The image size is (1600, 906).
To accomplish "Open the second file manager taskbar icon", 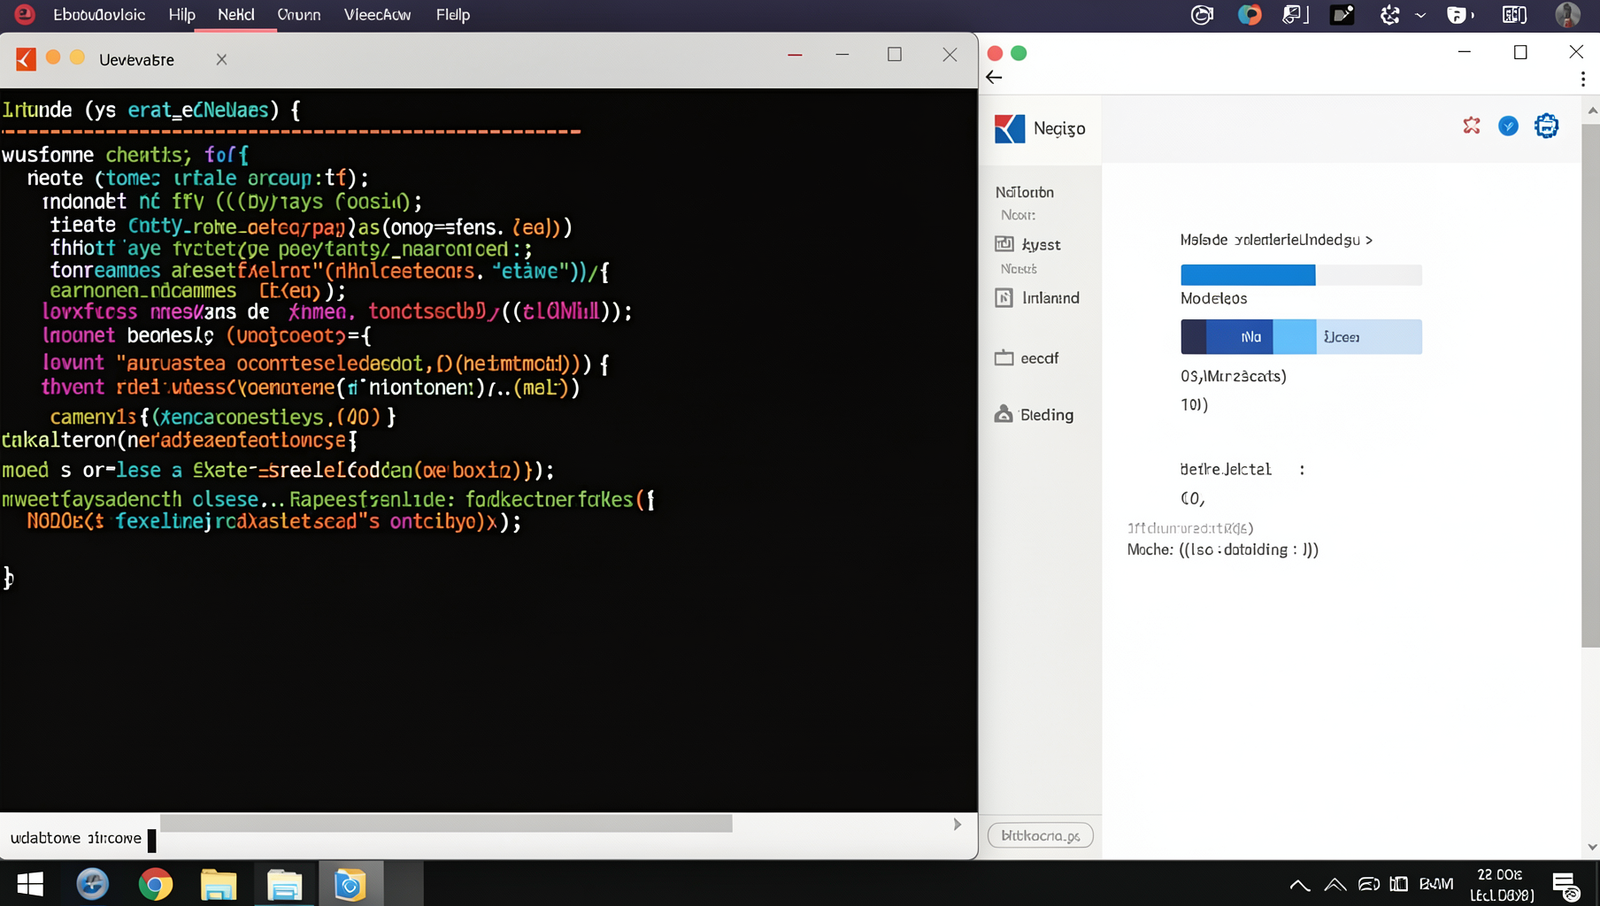I will tap(284, 885).
